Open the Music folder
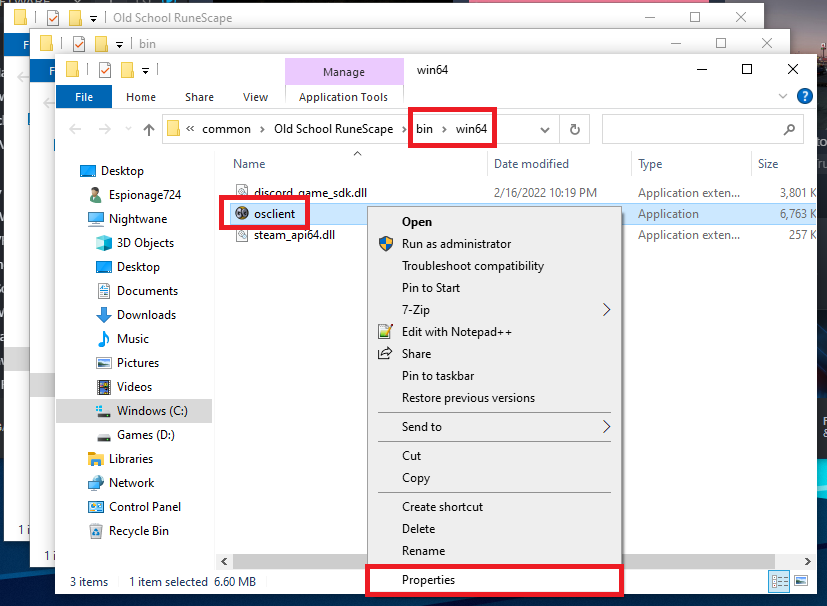This screenshot has width=827, height=606. pos(132,339)
